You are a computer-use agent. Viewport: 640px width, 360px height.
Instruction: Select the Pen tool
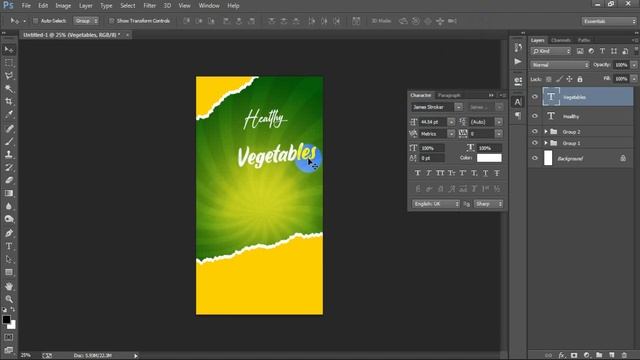[9, 233]
